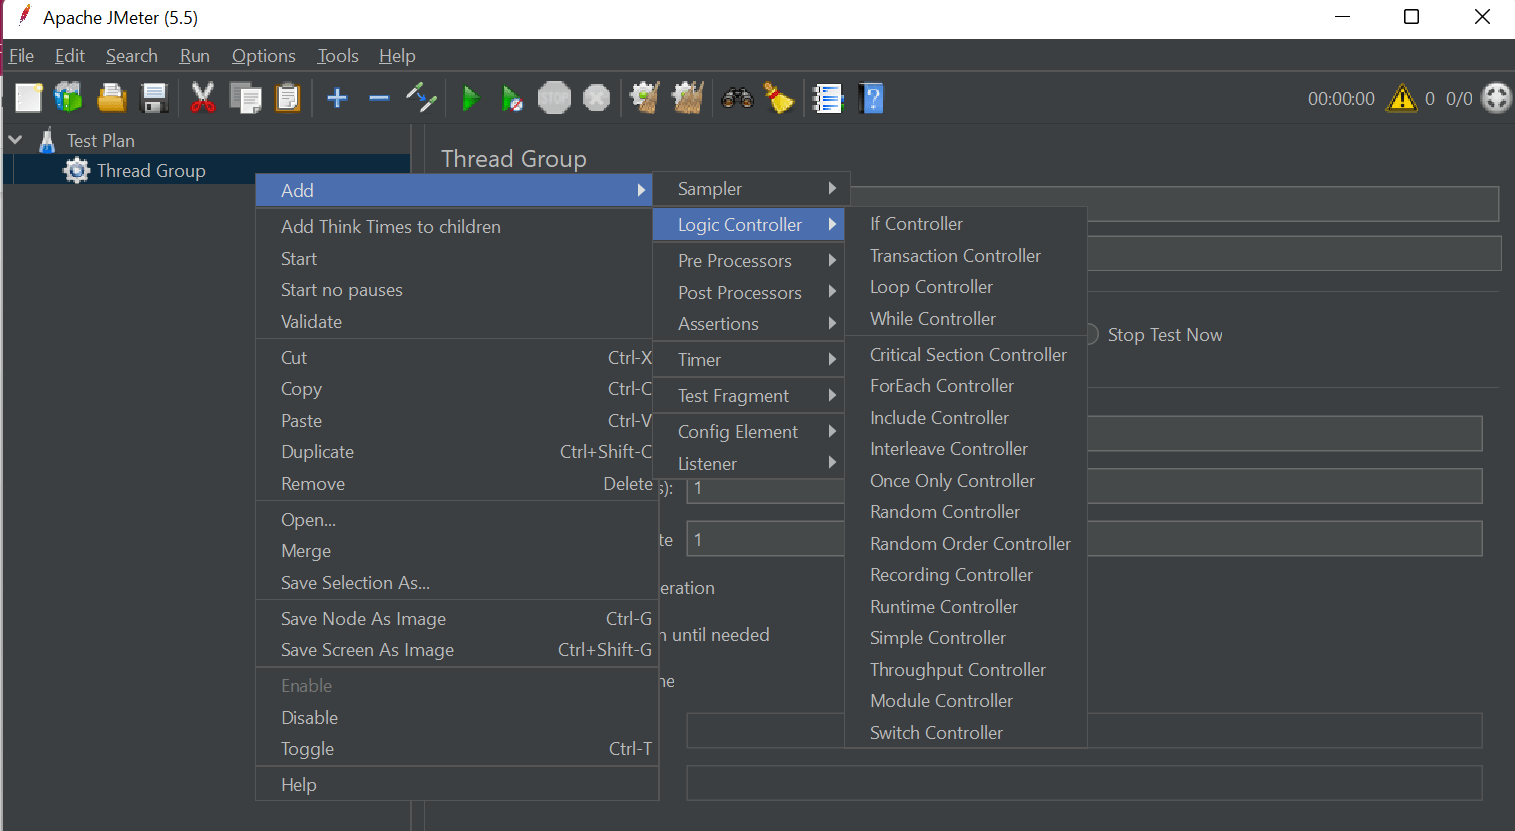The height and width of the screenshot is (831, 1515).
Task: Collapse the Test Plan tree node
Action: pyautogui.click(x=15, y=139)
